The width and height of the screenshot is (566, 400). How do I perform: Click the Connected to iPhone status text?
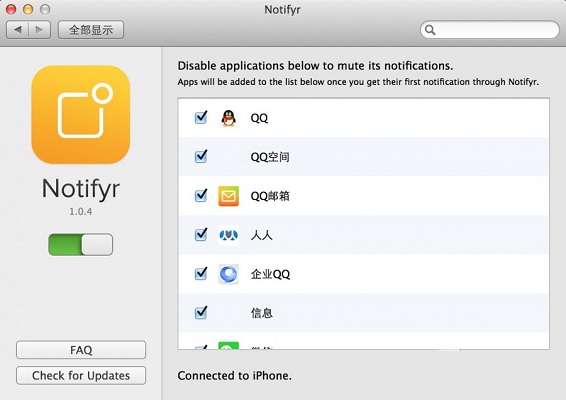pyautogui.click(x=235, y=375)
